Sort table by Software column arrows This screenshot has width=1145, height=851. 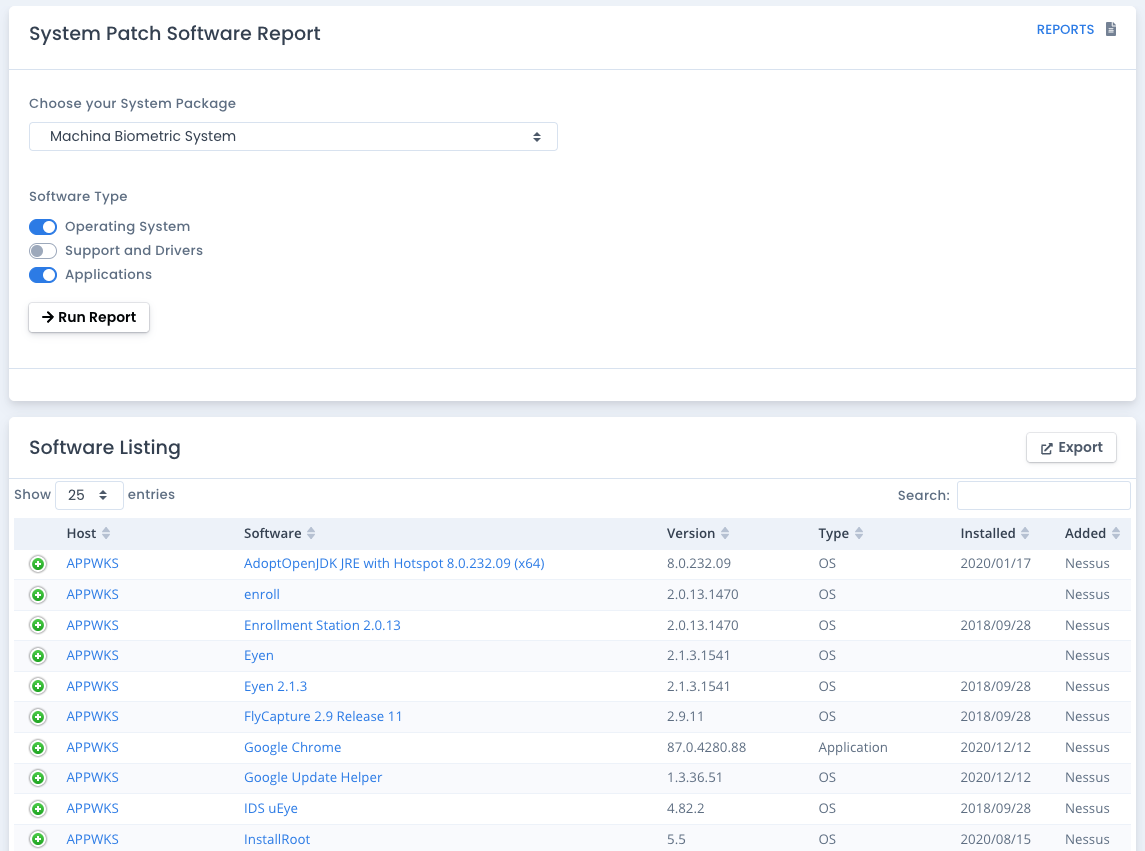tap(311, 533)
